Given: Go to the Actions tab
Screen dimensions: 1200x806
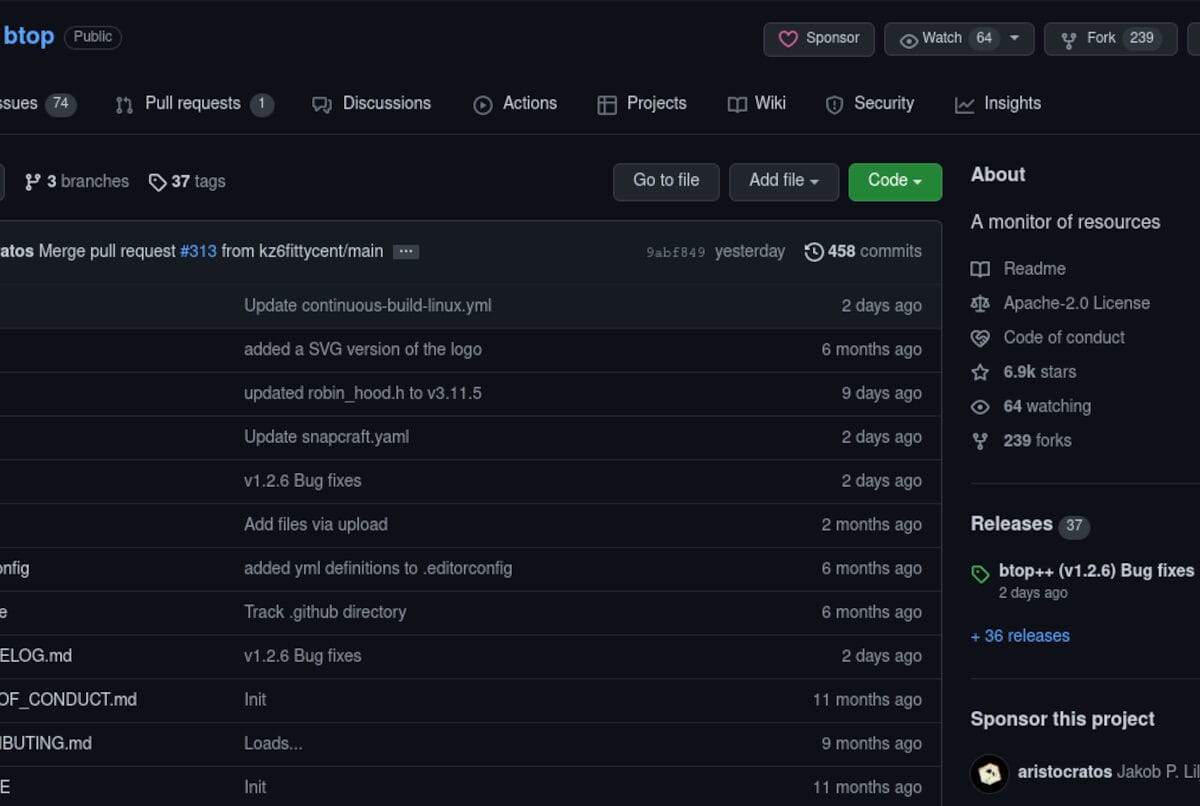Looking at the screenshot, I should coord(515,104).
